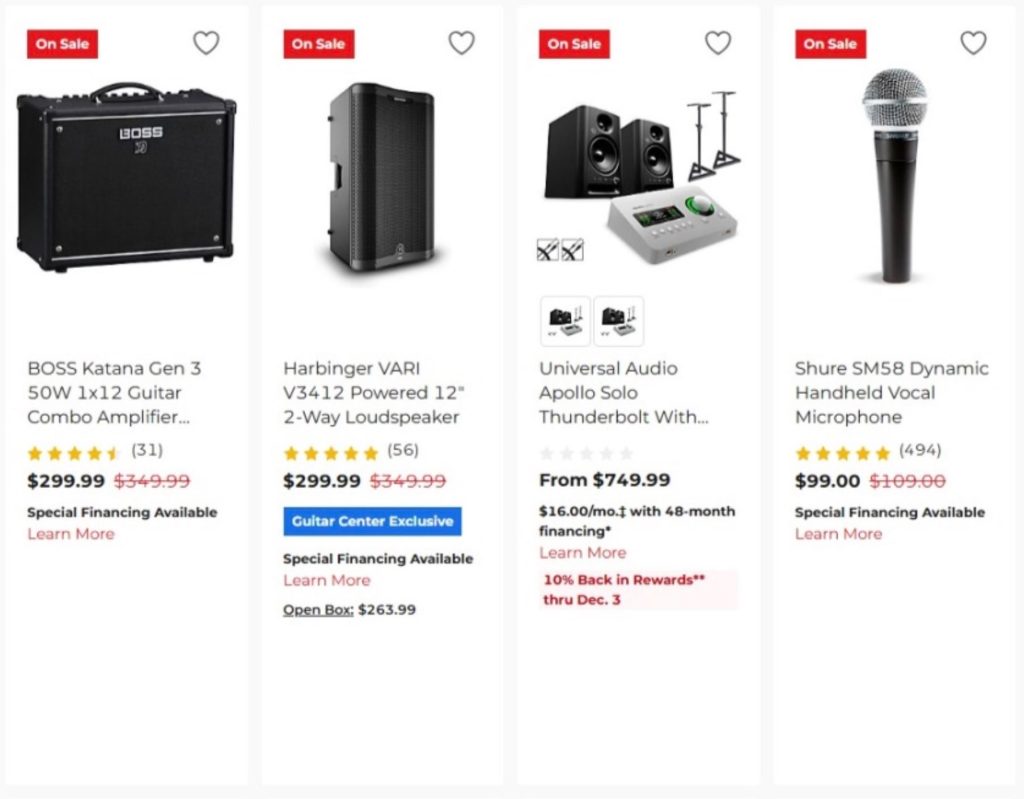Open the BOSS Katana Gen 3 product page
1024x799 pixels.
click(x=113, y=392)
